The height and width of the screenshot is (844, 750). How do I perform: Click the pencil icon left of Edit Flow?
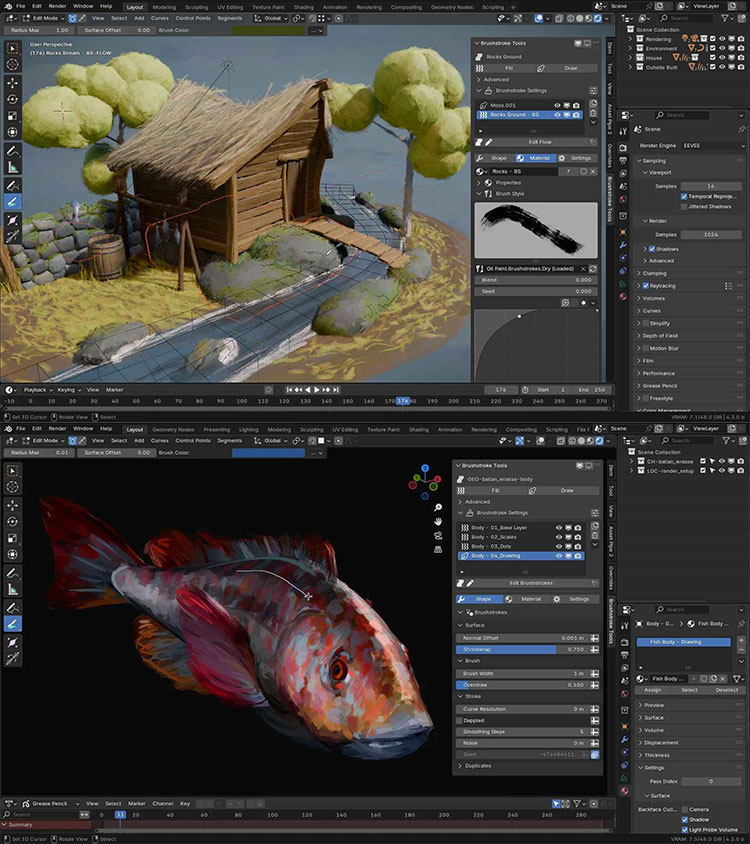coord(488,142)
